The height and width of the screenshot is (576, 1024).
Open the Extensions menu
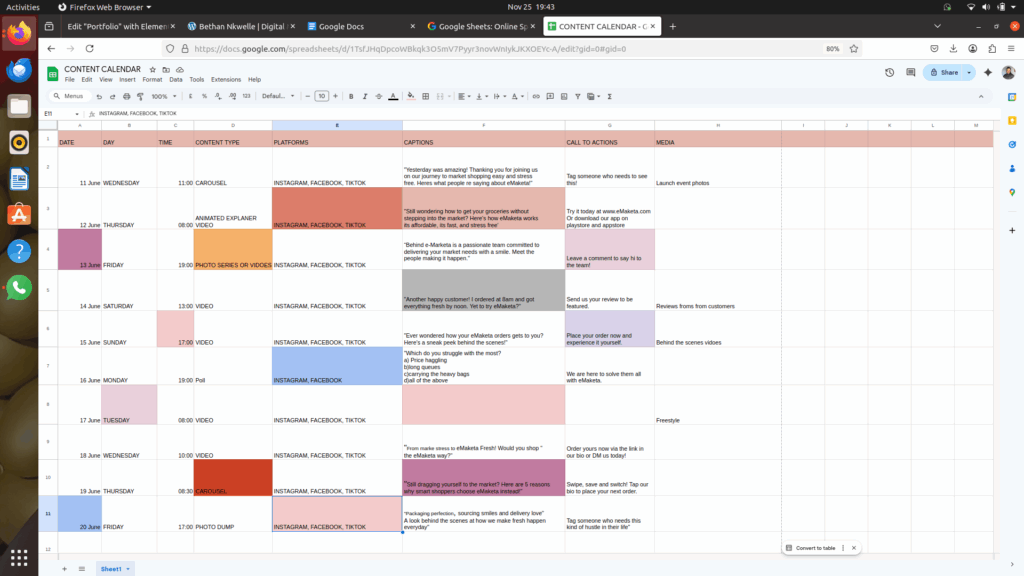(x=225, y=80)
